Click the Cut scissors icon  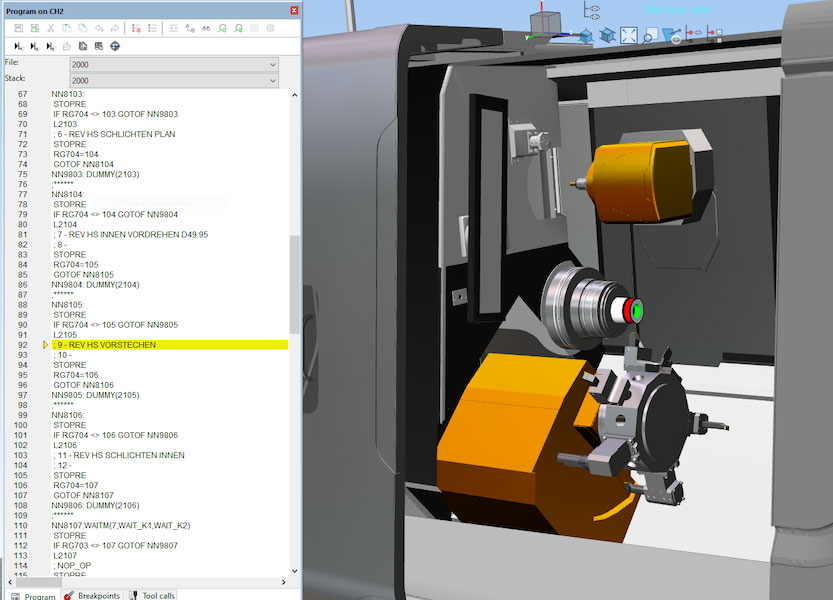(51, 28)
